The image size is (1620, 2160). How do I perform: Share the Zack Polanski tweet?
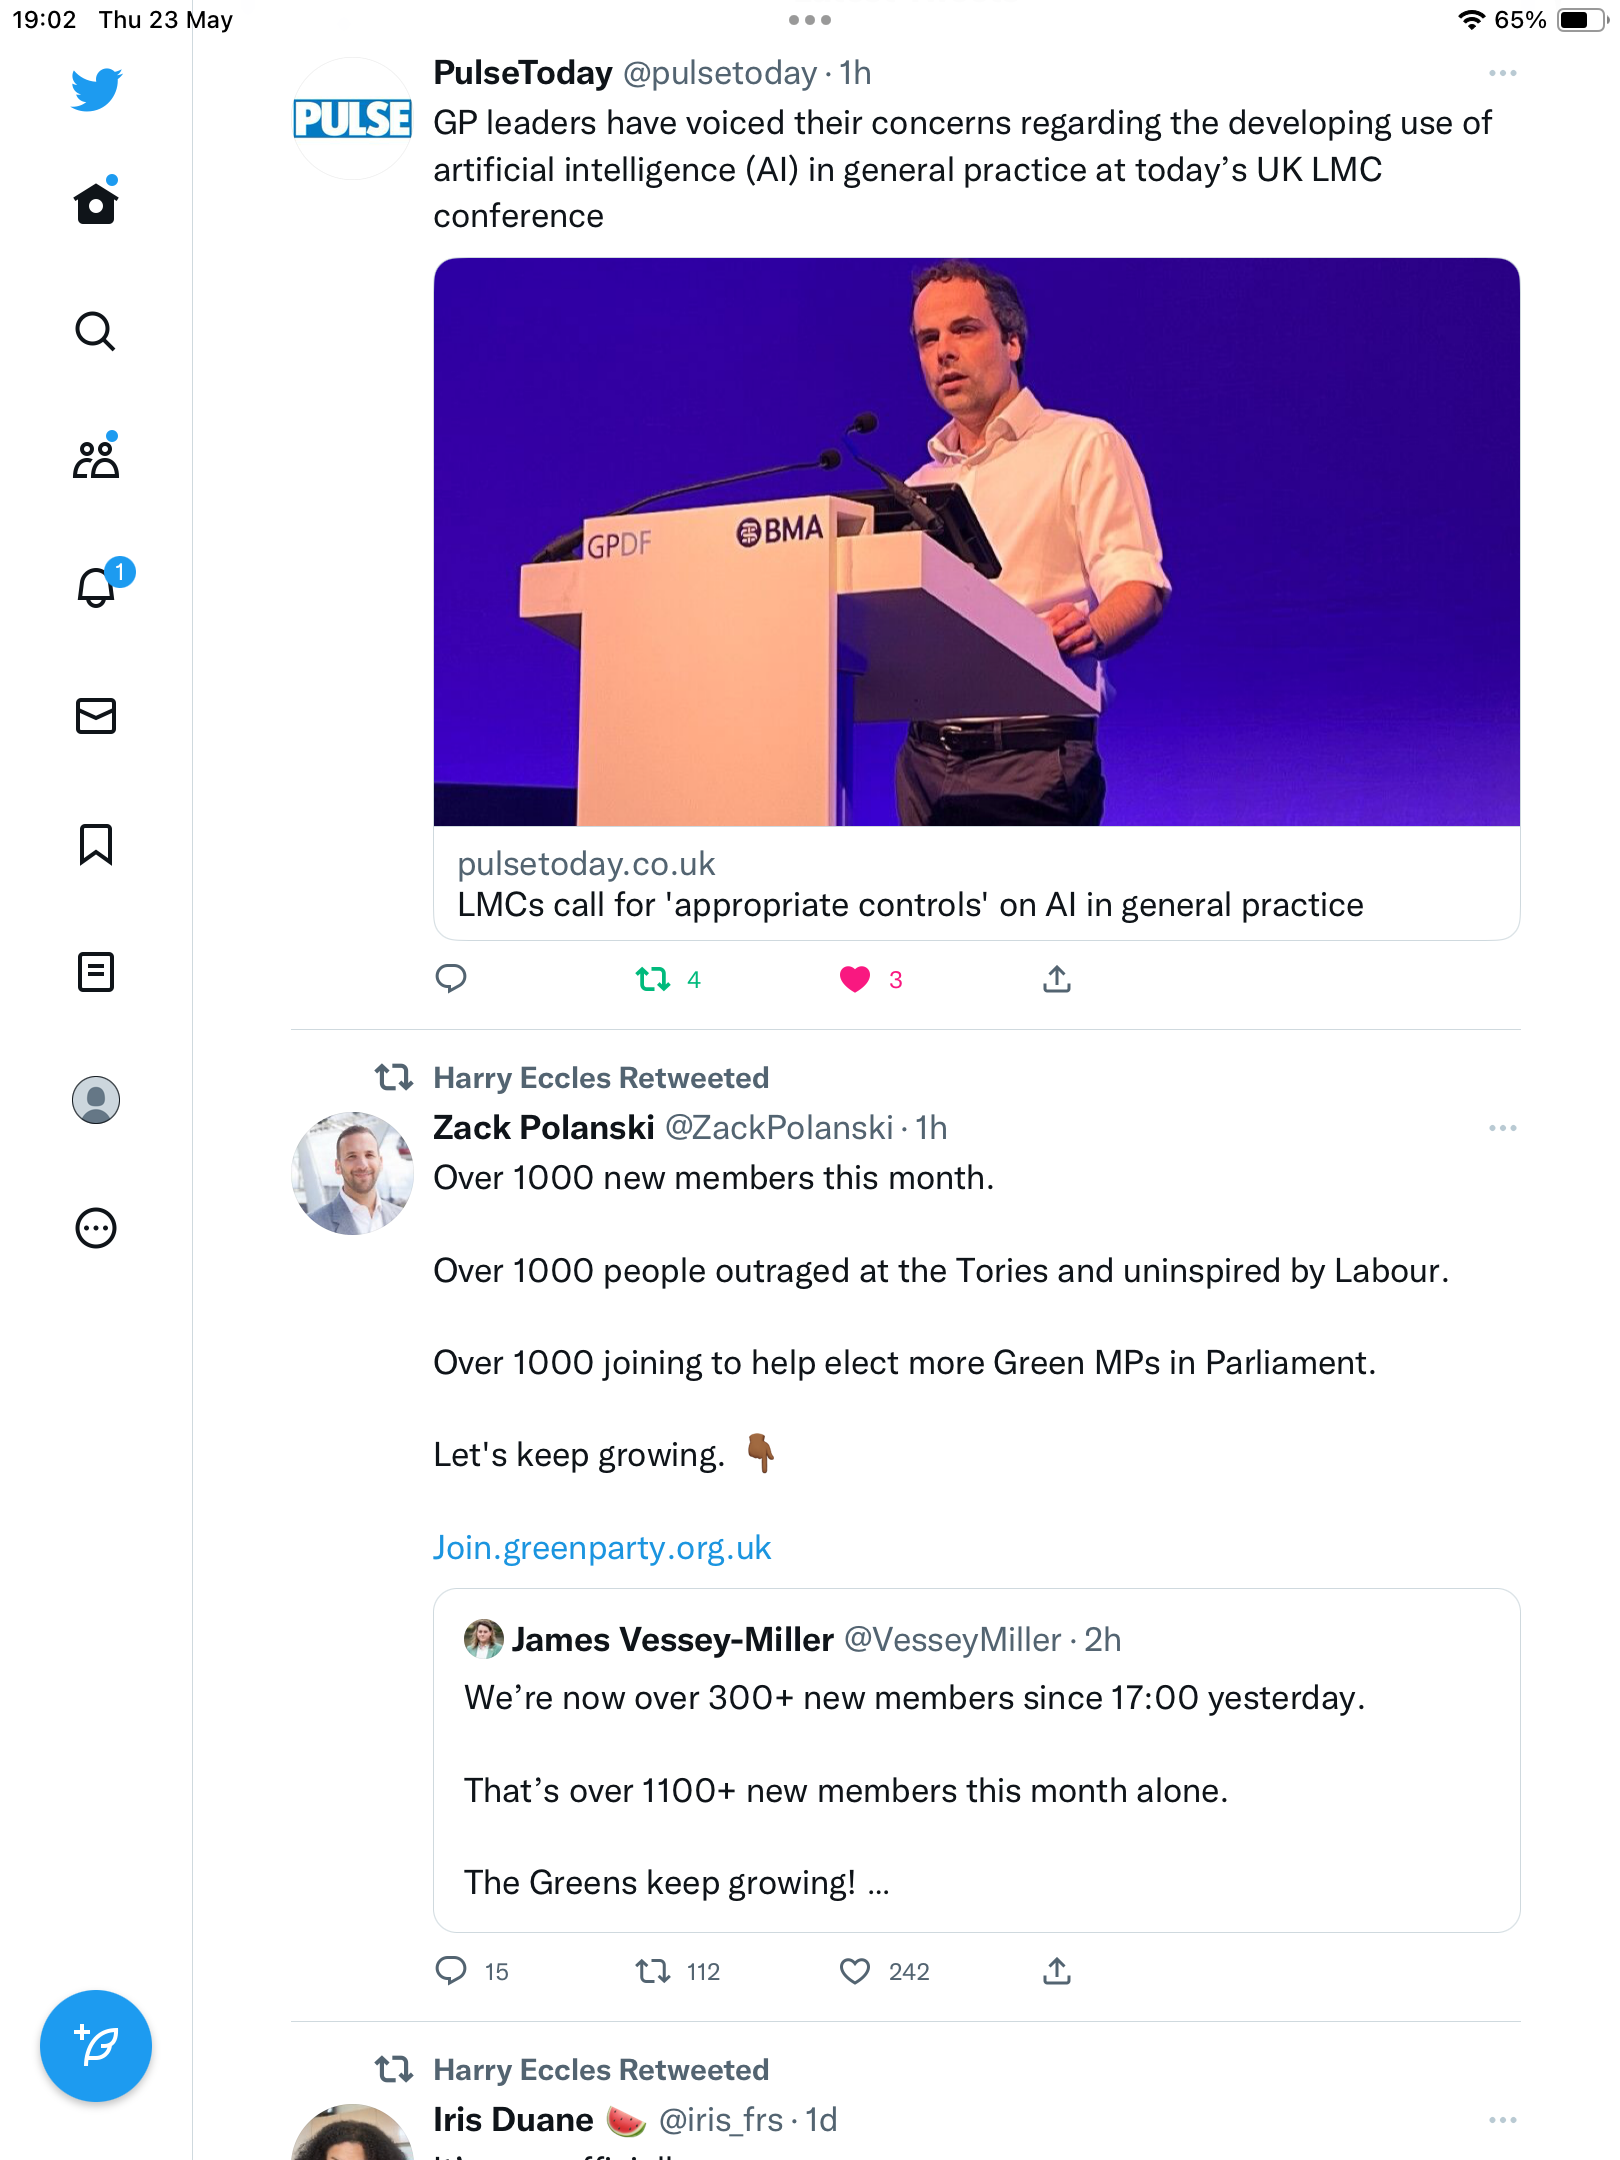1057,1971
